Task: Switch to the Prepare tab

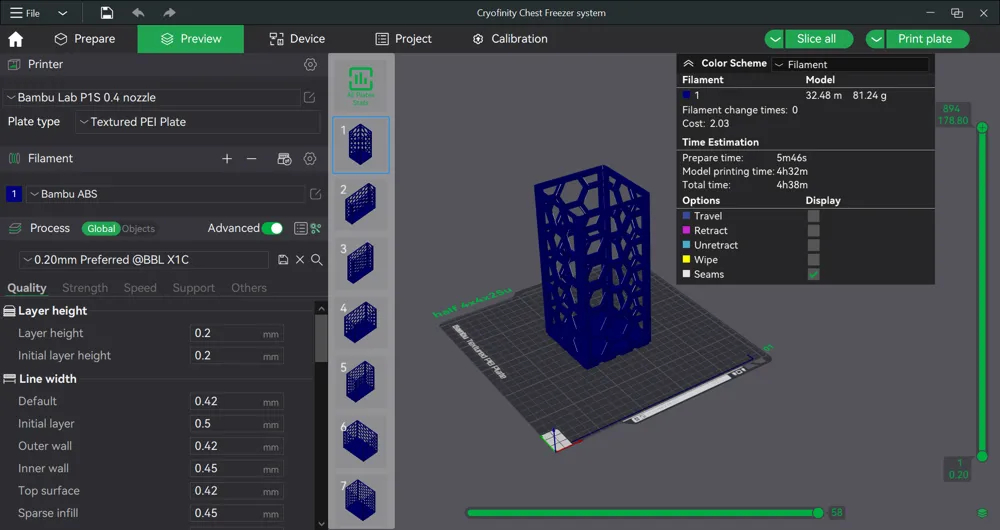Action: coord(85,39)
